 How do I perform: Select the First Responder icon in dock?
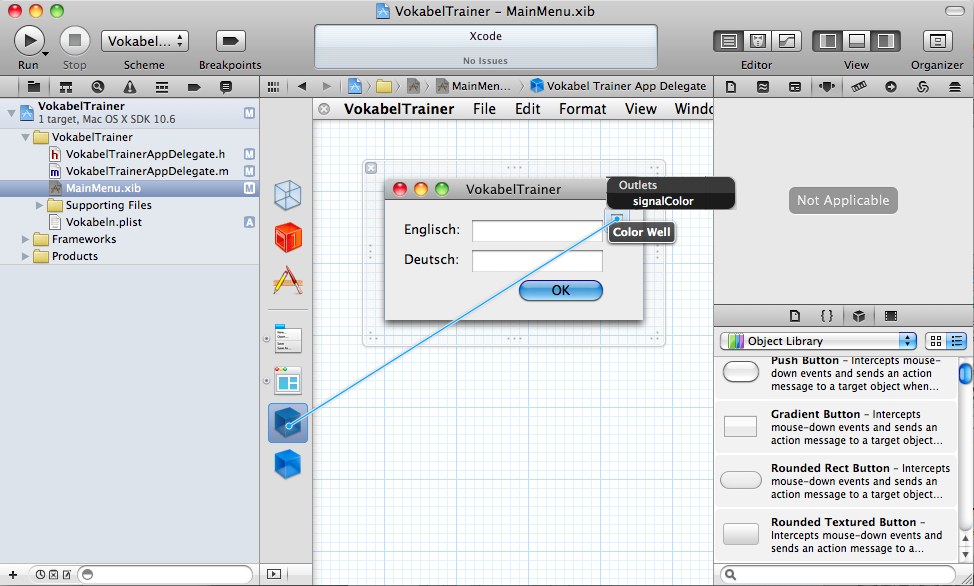[288, 238]
